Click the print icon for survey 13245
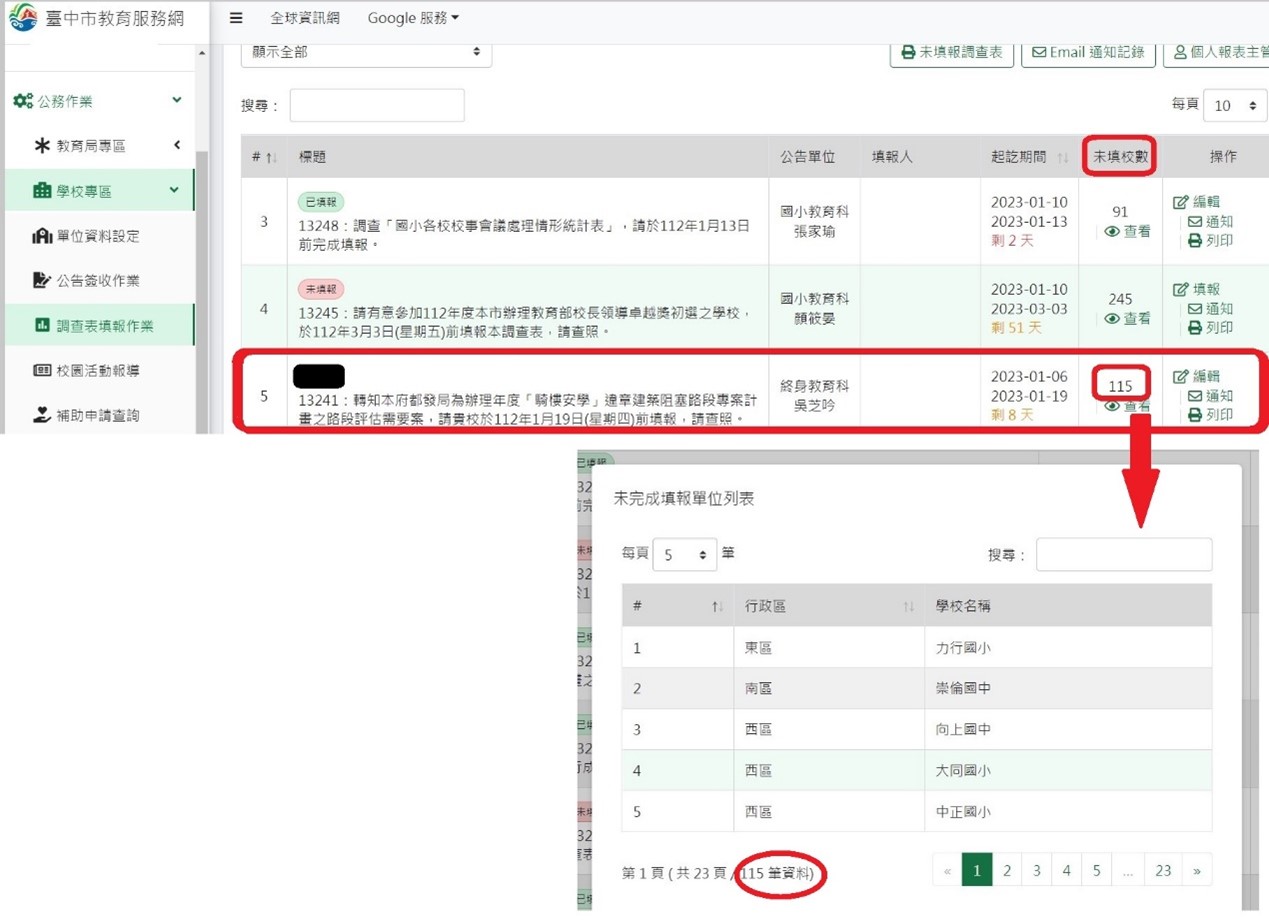The height and width of the screenshot is (921, 1269). 1194,328
